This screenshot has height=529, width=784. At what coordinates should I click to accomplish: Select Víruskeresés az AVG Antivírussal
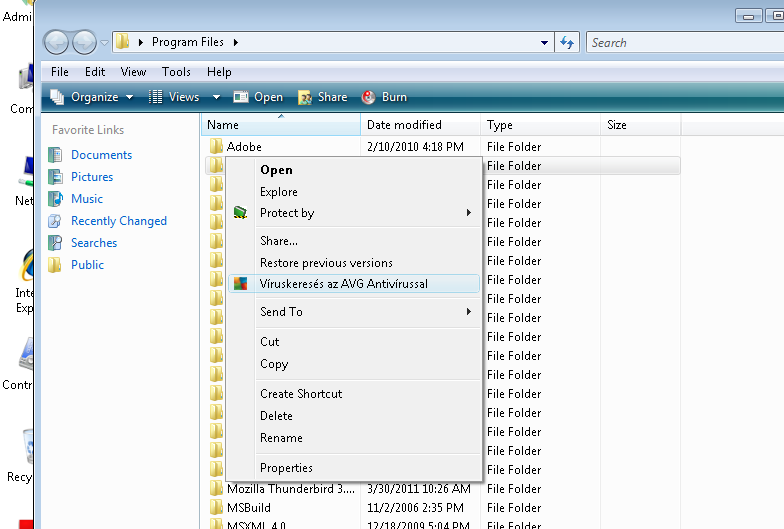coord(354,284)
